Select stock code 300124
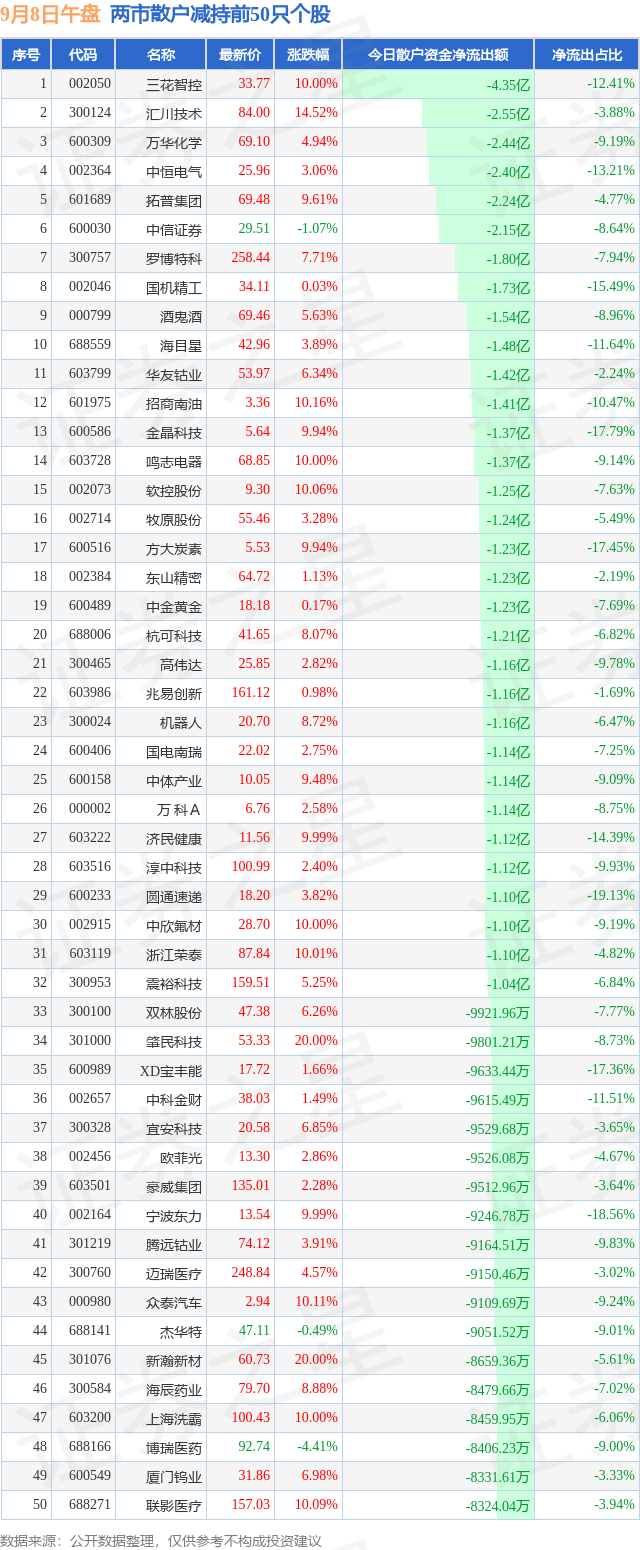 [x=91, y=113]
